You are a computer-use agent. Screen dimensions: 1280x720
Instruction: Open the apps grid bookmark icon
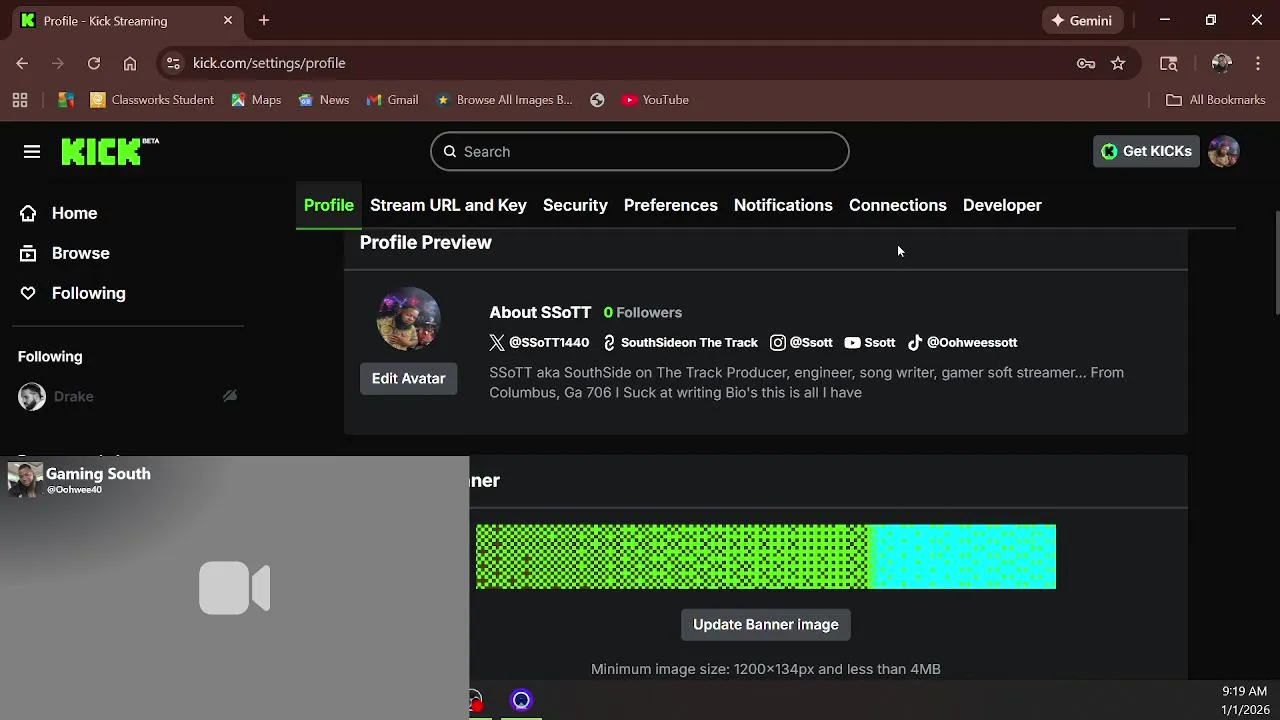[x=20, y=100]
